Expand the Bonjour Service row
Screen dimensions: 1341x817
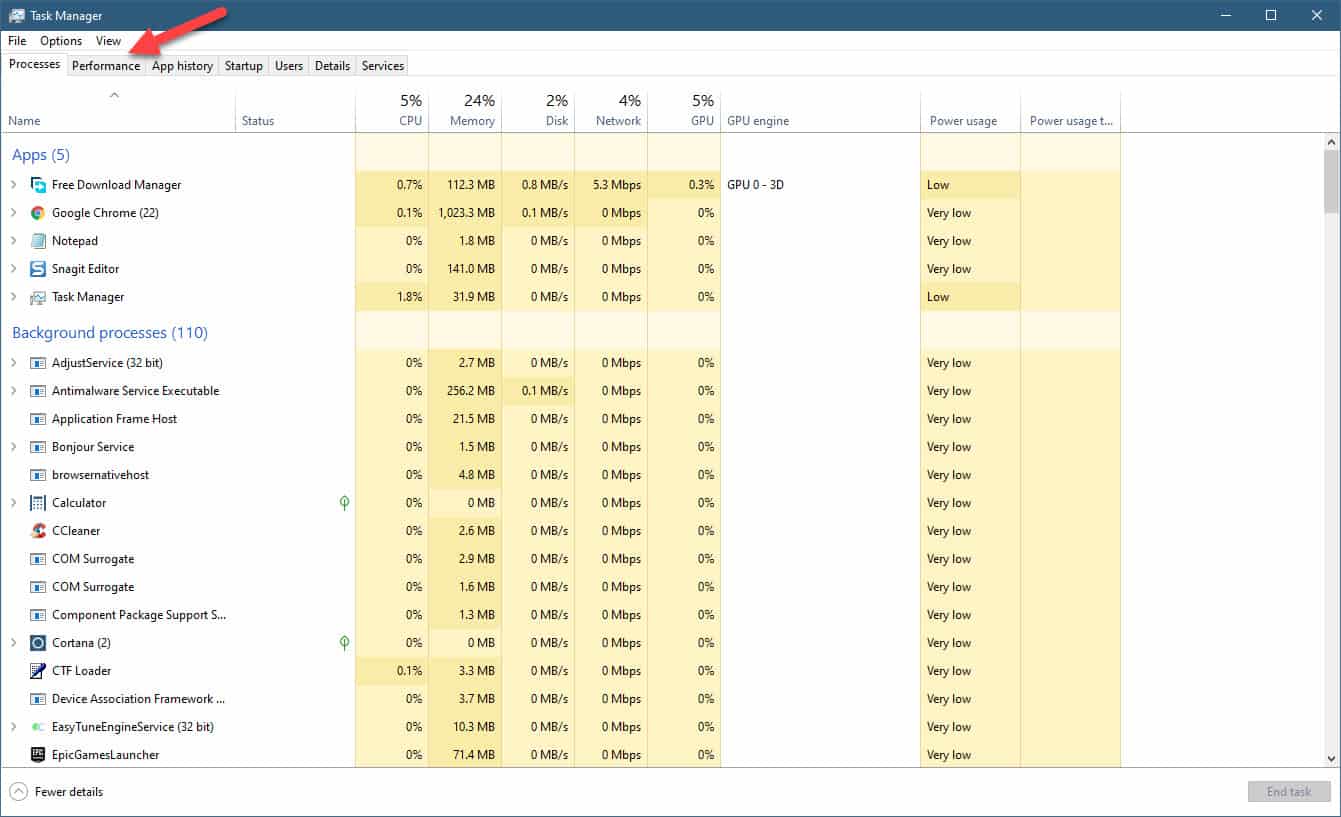(x=14, y=447)
